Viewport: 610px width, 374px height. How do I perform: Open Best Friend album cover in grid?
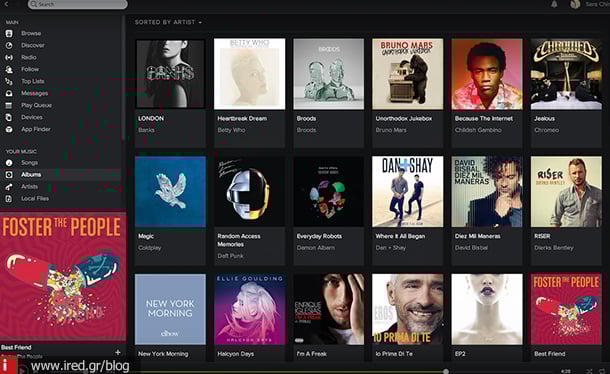pos(566,309)
